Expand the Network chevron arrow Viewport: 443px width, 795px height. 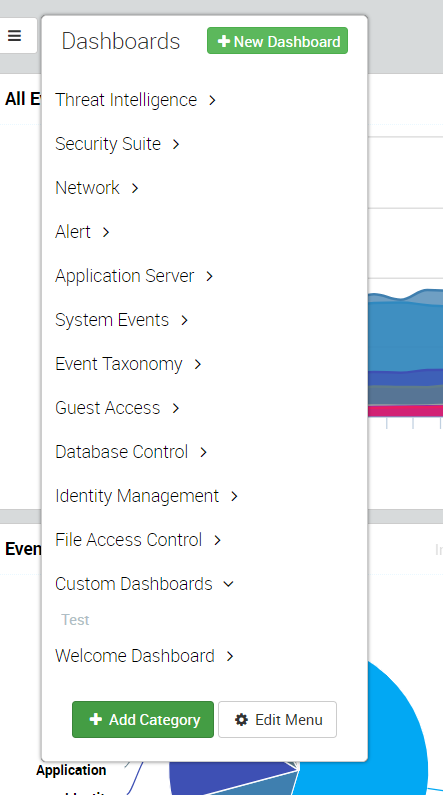coord(134,189)
